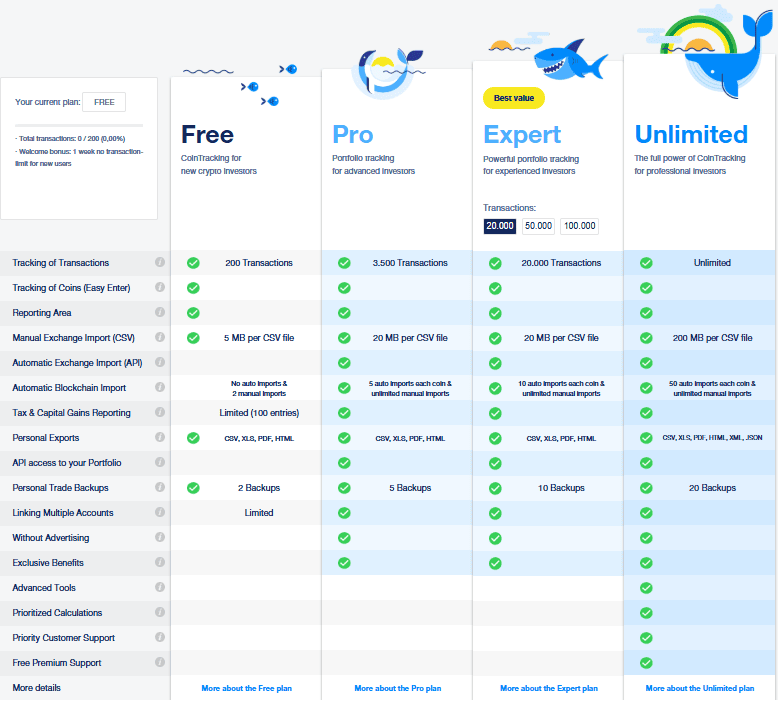This screenshot has height=707, width=778.
Task: Click the total transactions progress bar
Action: coord(79,125)
